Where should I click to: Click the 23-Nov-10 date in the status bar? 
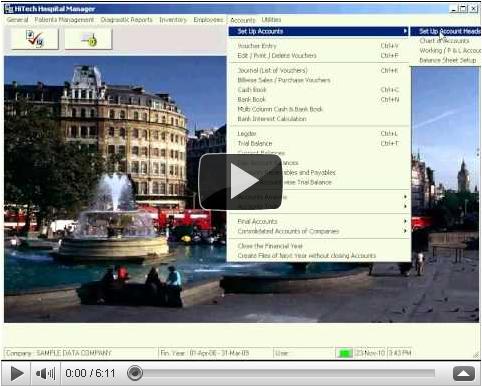(370, 353)
